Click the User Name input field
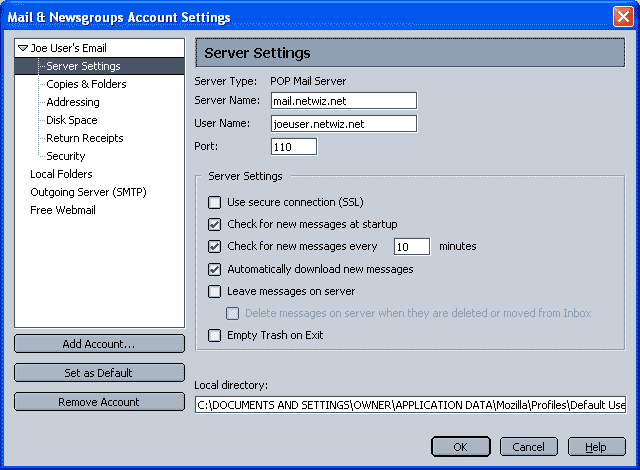The image size is (640, 470). pyautogui.click(x=344, y=124)
